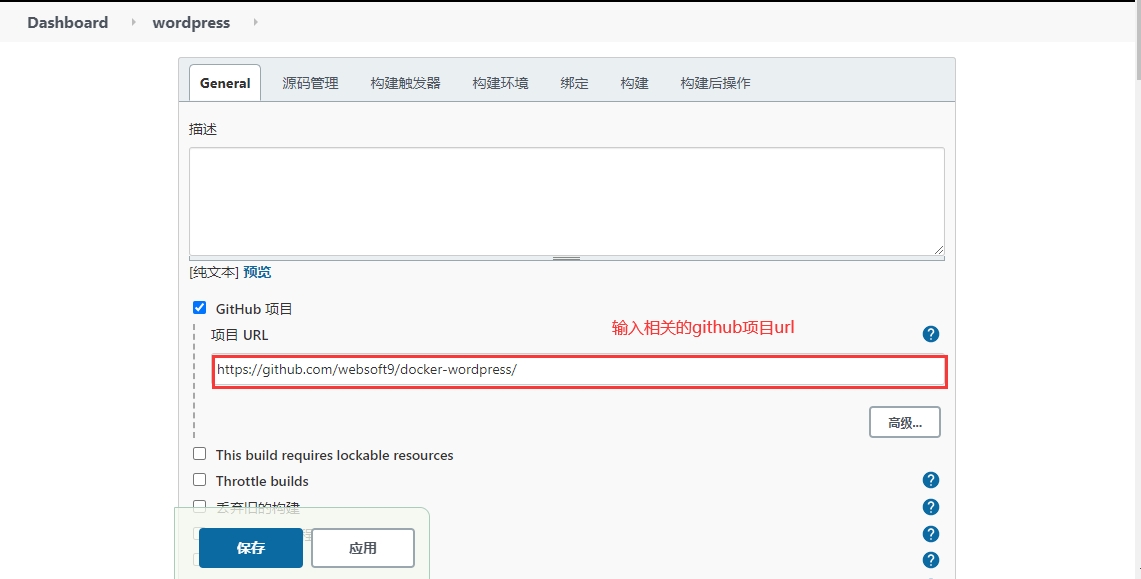Click the description box resize handle bar
The width and height of the screenshot is (1141, 579).
[x=566, y=258]
